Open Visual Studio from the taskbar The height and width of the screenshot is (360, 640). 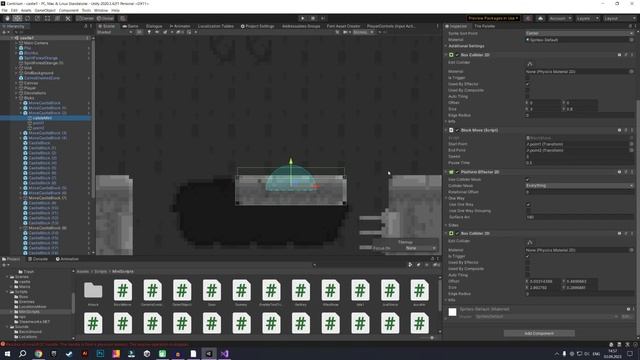point(224,354)
